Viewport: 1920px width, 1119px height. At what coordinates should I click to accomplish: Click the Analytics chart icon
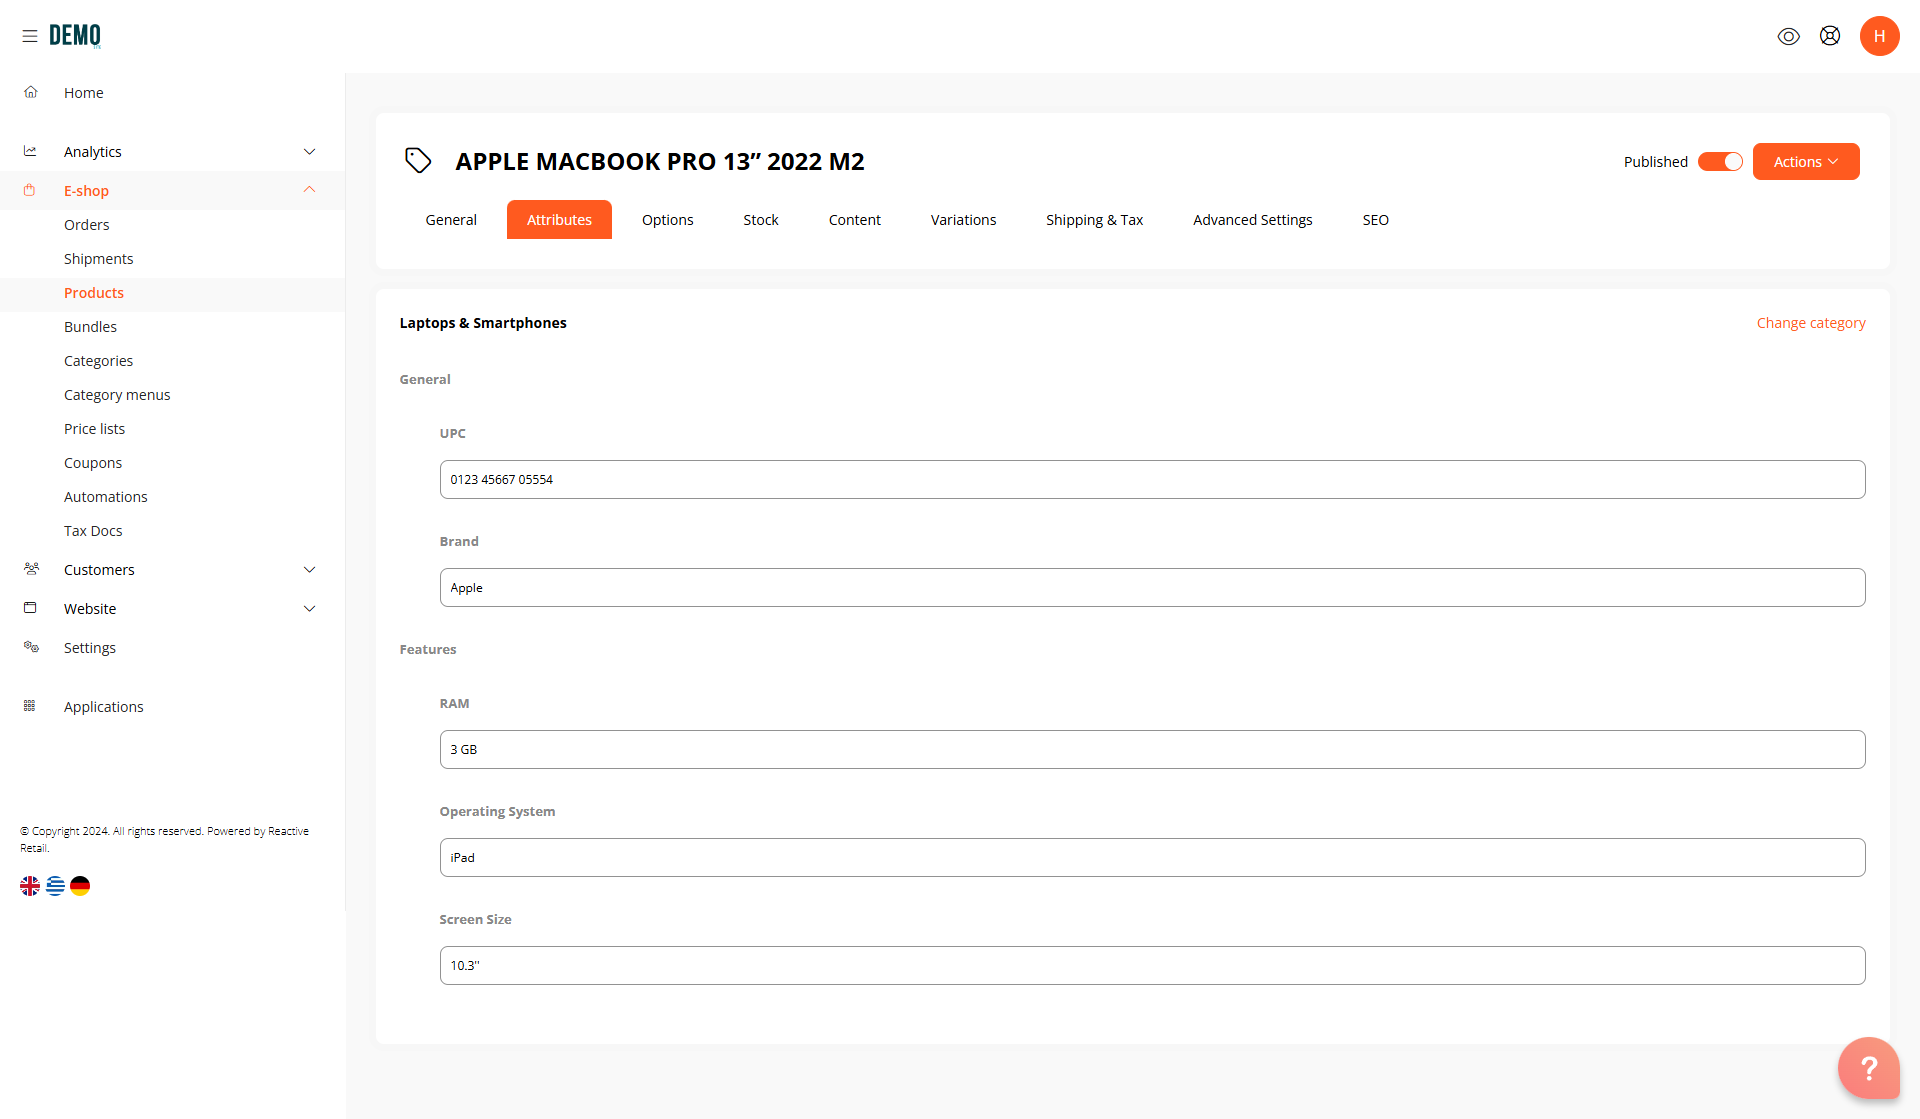30,151
